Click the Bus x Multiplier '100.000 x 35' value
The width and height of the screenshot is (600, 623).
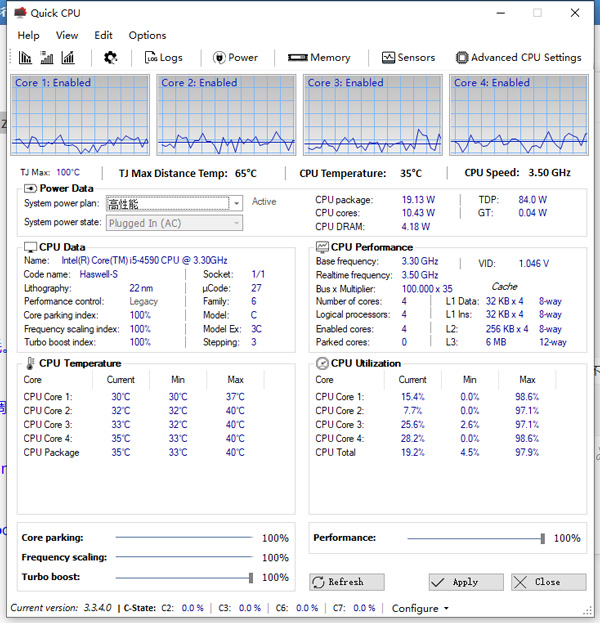click(x=427, y=288)
